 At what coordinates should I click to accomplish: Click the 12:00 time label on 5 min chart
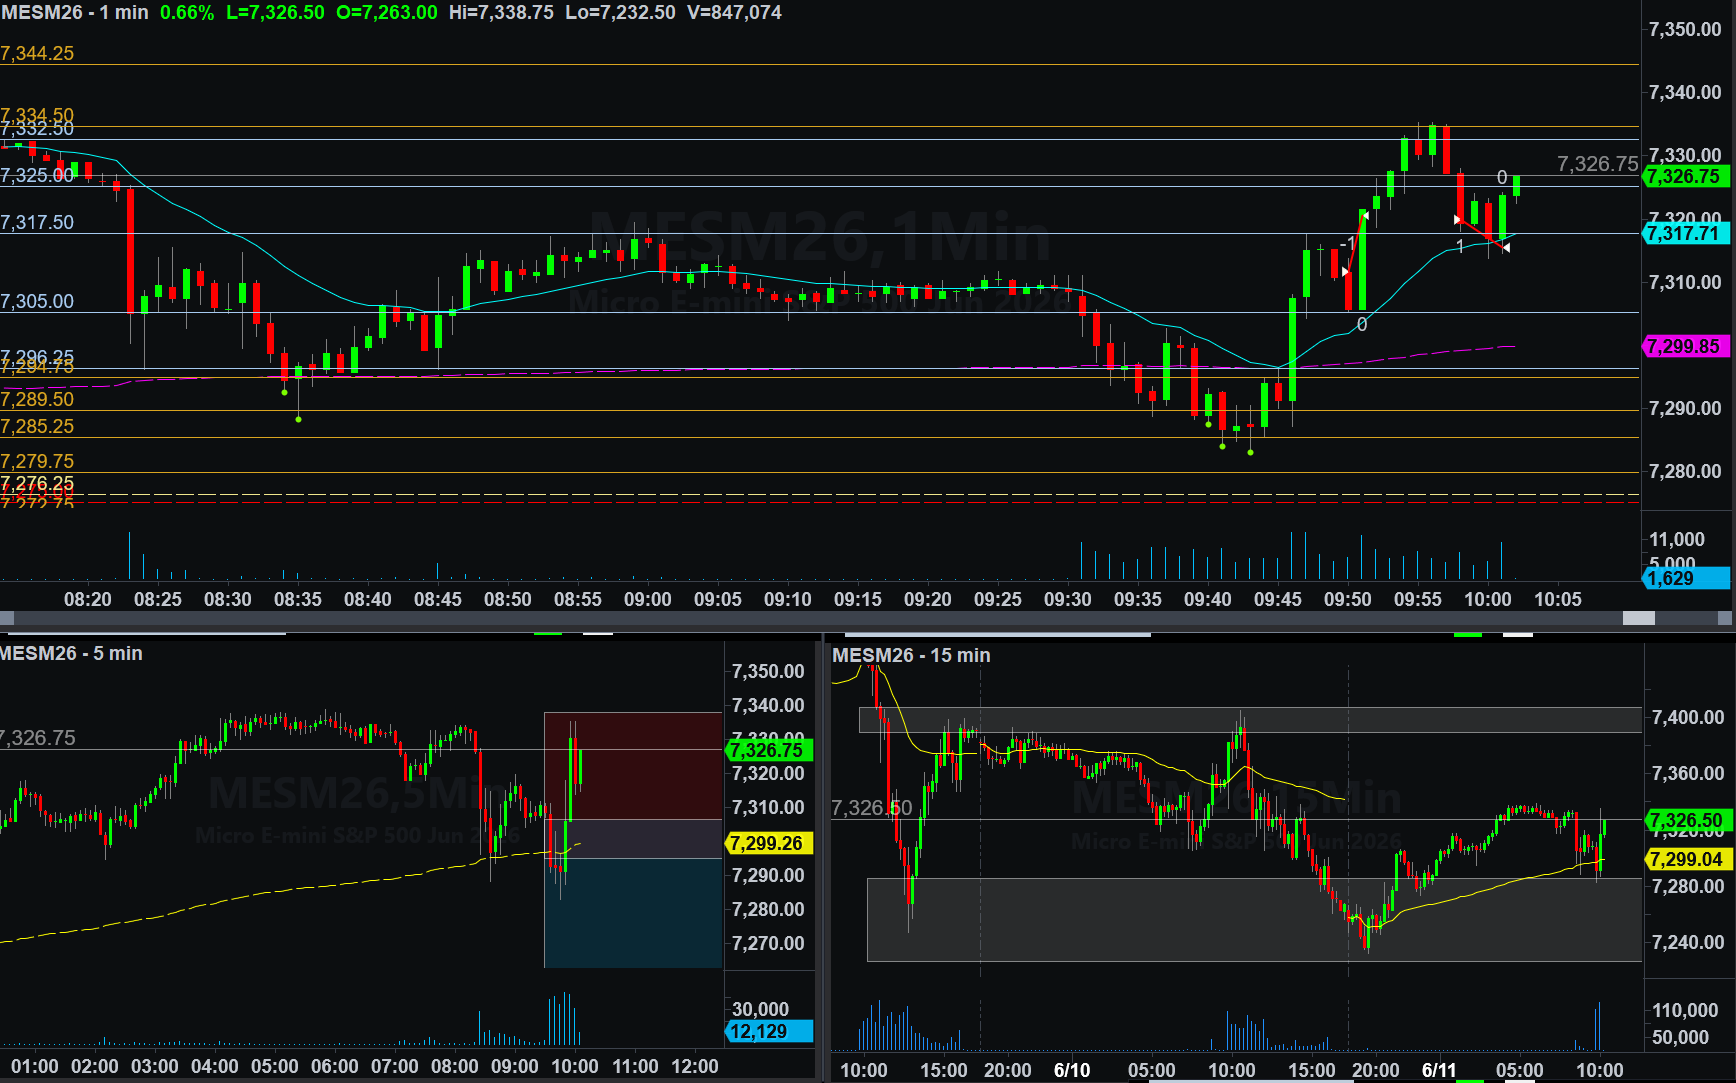[x=695, y=1067]
